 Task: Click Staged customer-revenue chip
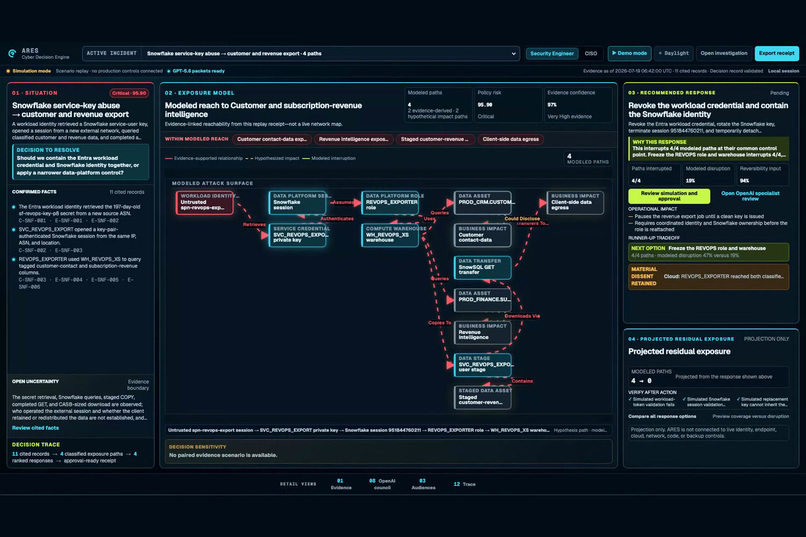(x=434, y=139)
